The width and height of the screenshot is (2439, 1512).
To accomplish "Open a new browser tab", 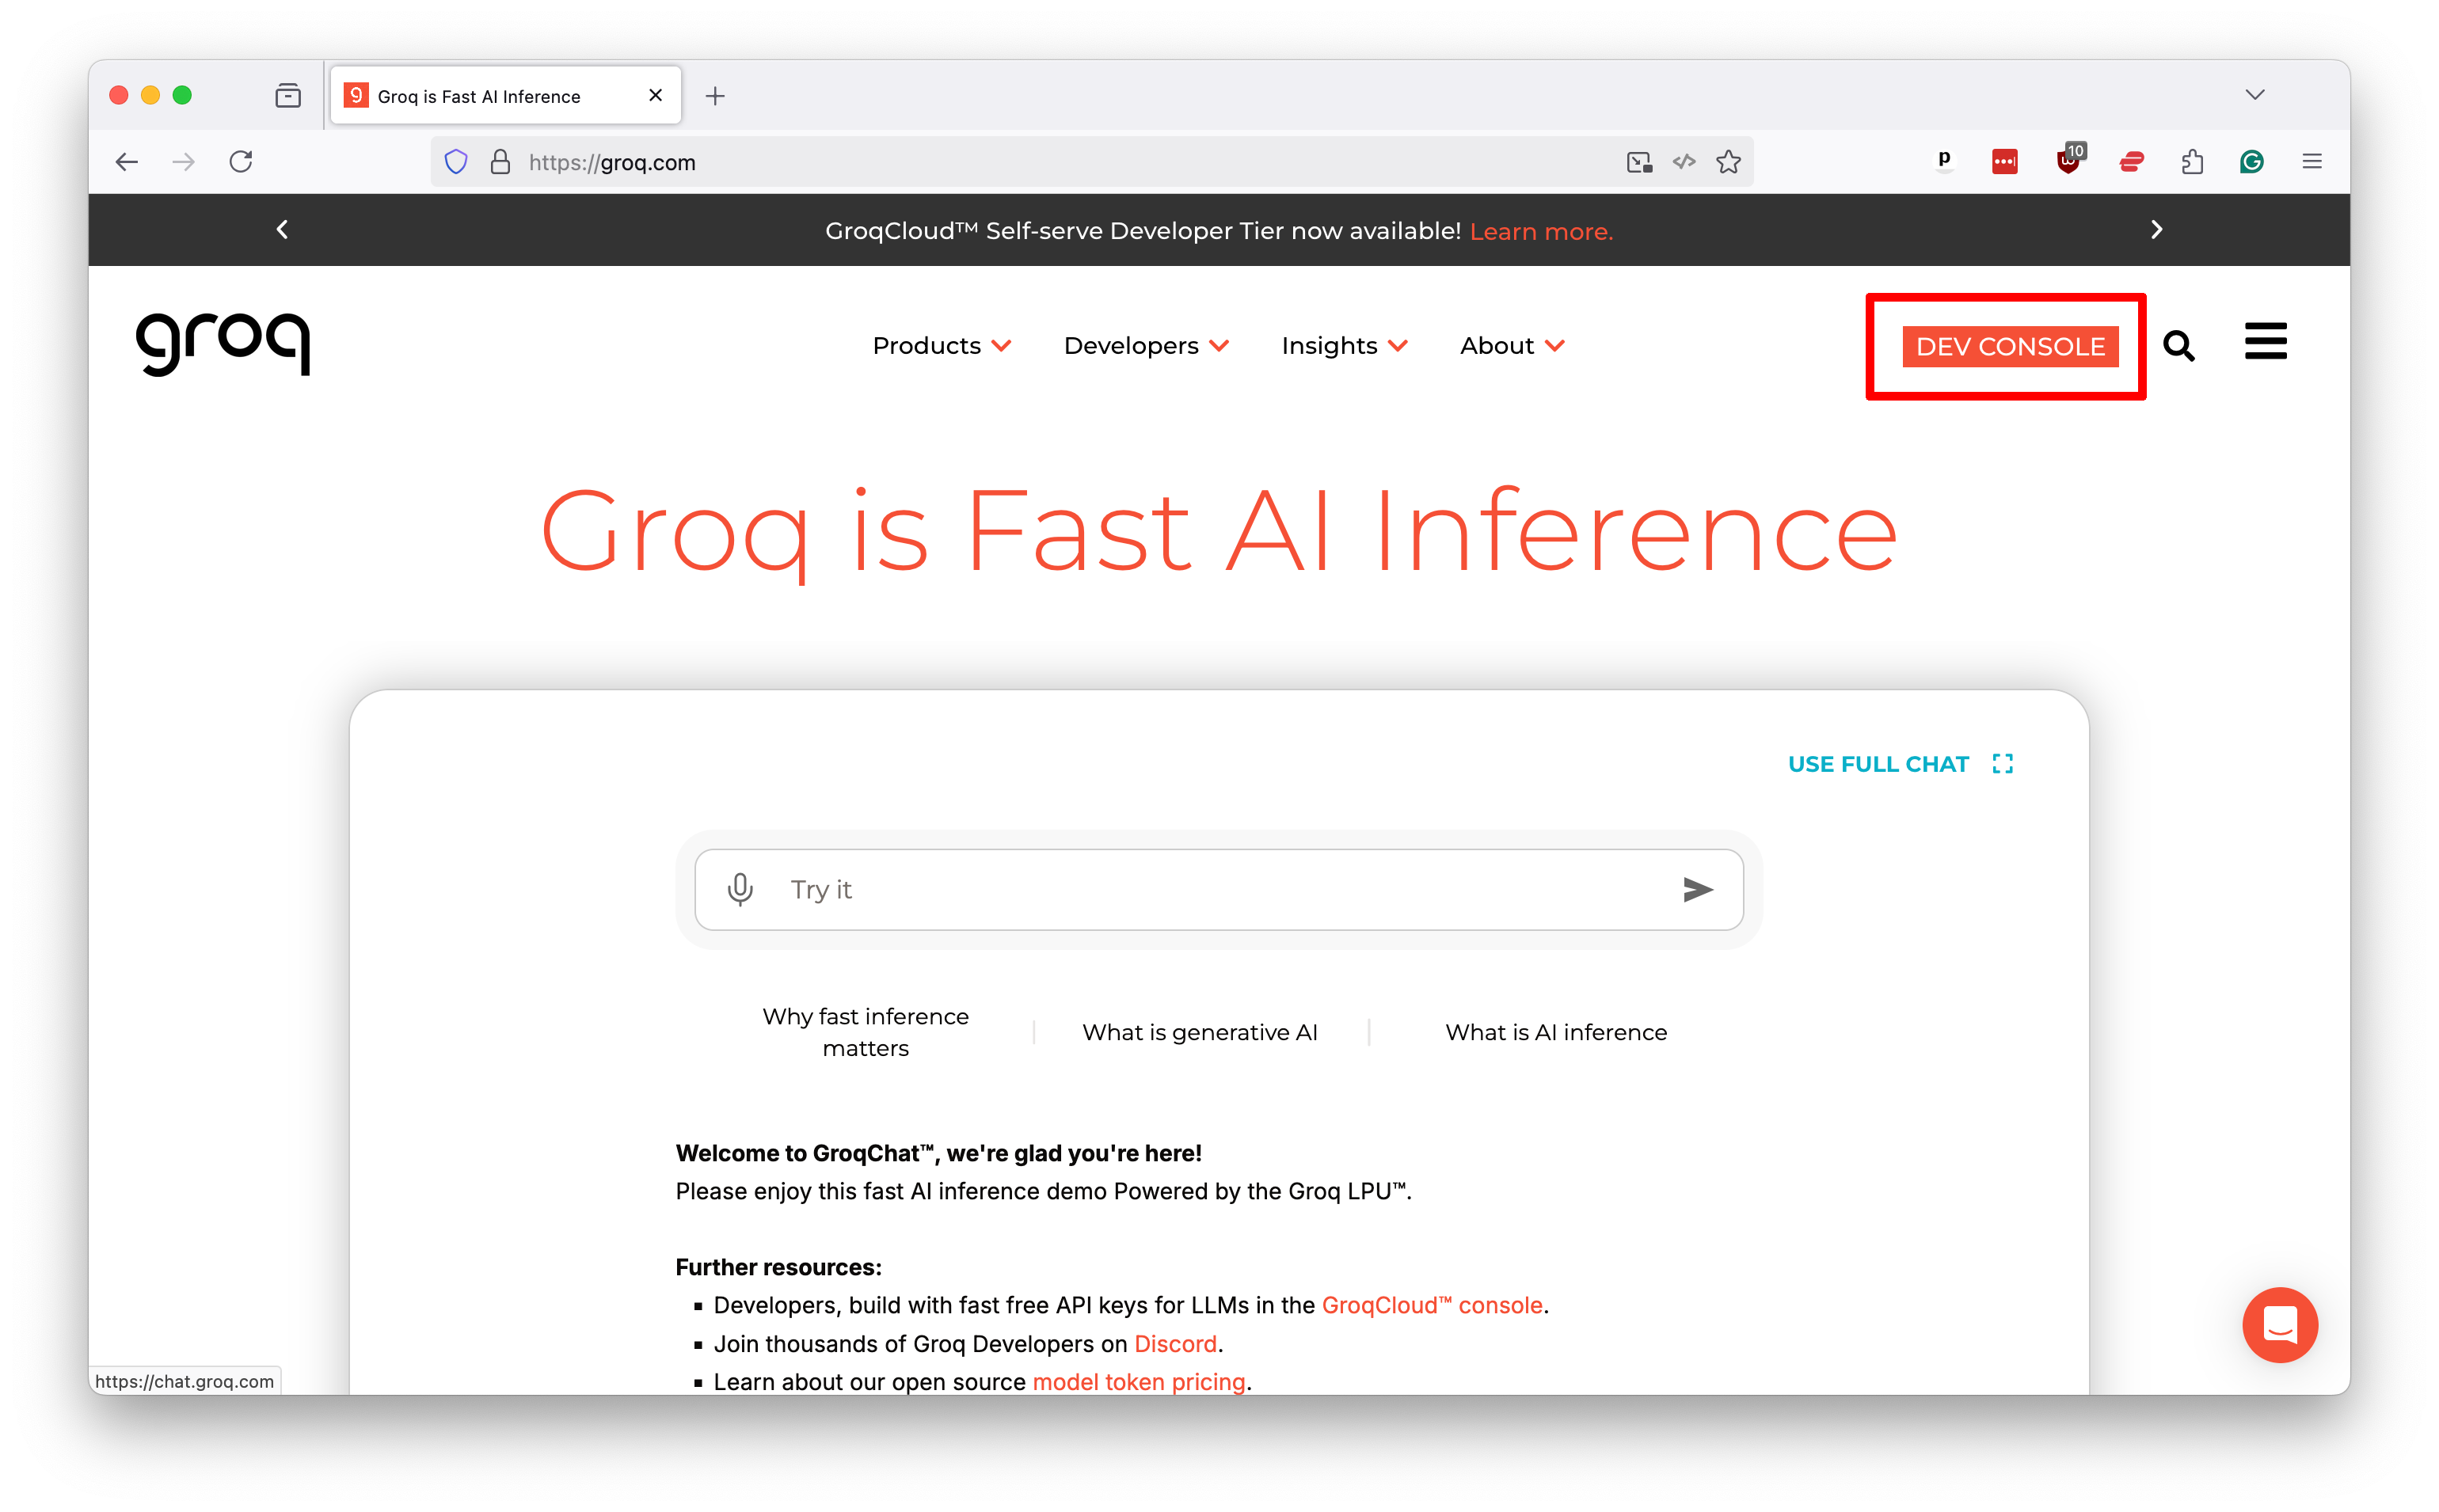I will tap(714, 96).
